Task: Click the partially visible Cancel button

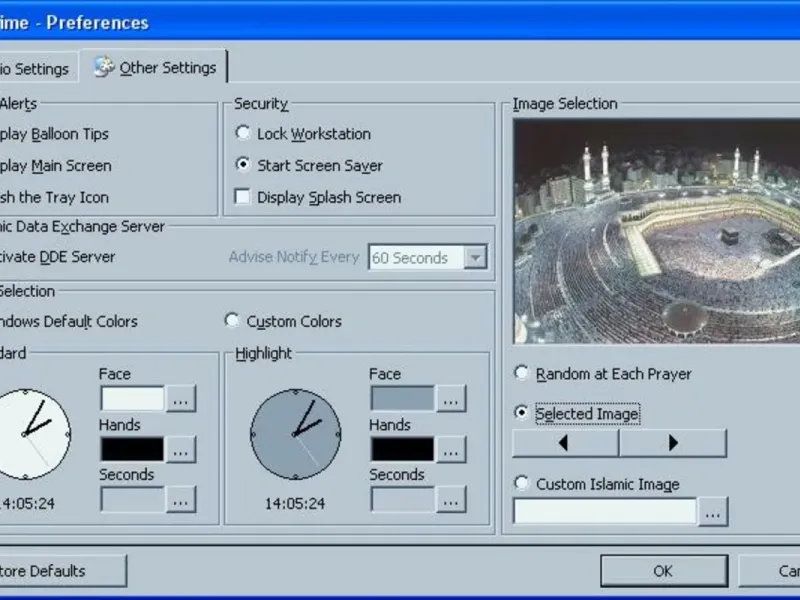Action: pos(769,571)
